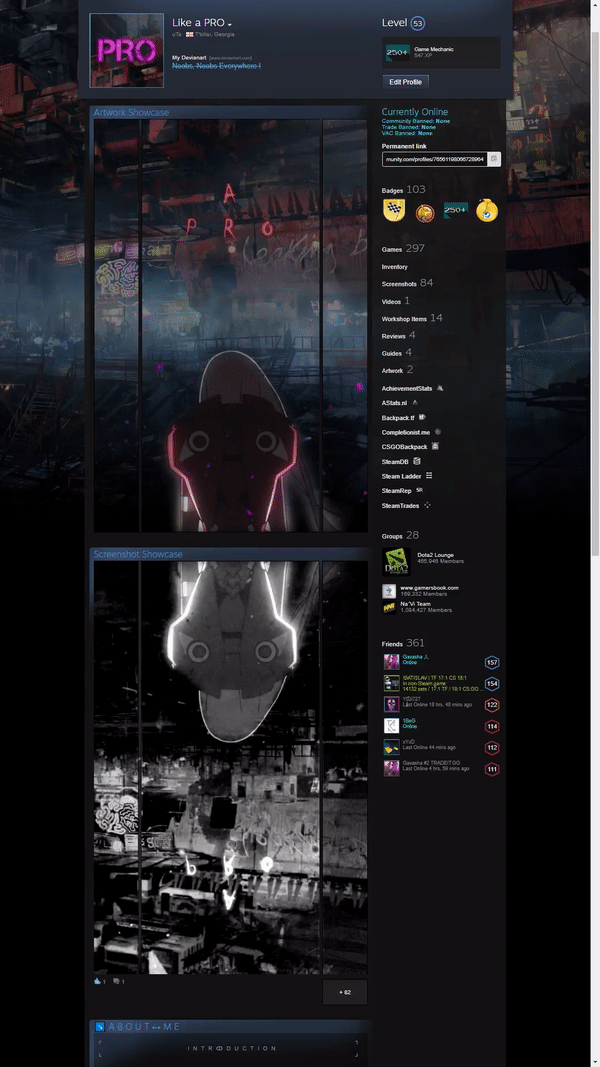Click the level 53 circle badge
The height and width of the screenshot is (1067, 600).
418,24
